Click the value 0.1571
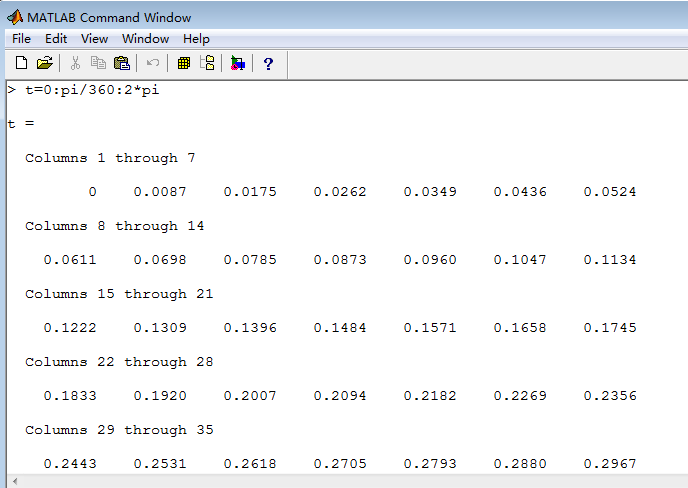The image size is (688, 488). [430, 328]
